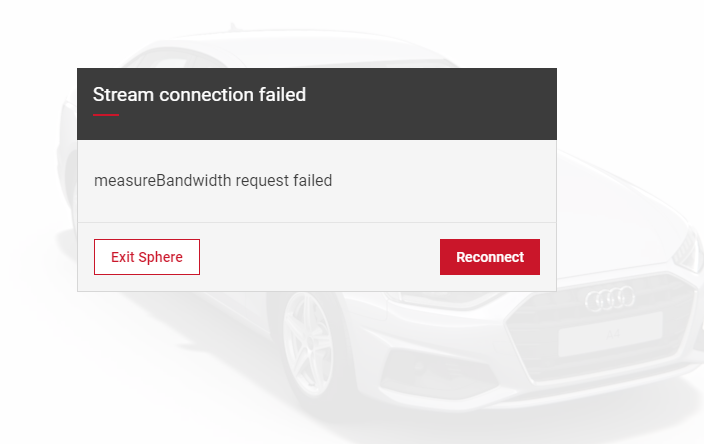This screenshot has width=704, height=444.
Task: Click empty footer area between both buttons
Action: [x=320, y=257]
